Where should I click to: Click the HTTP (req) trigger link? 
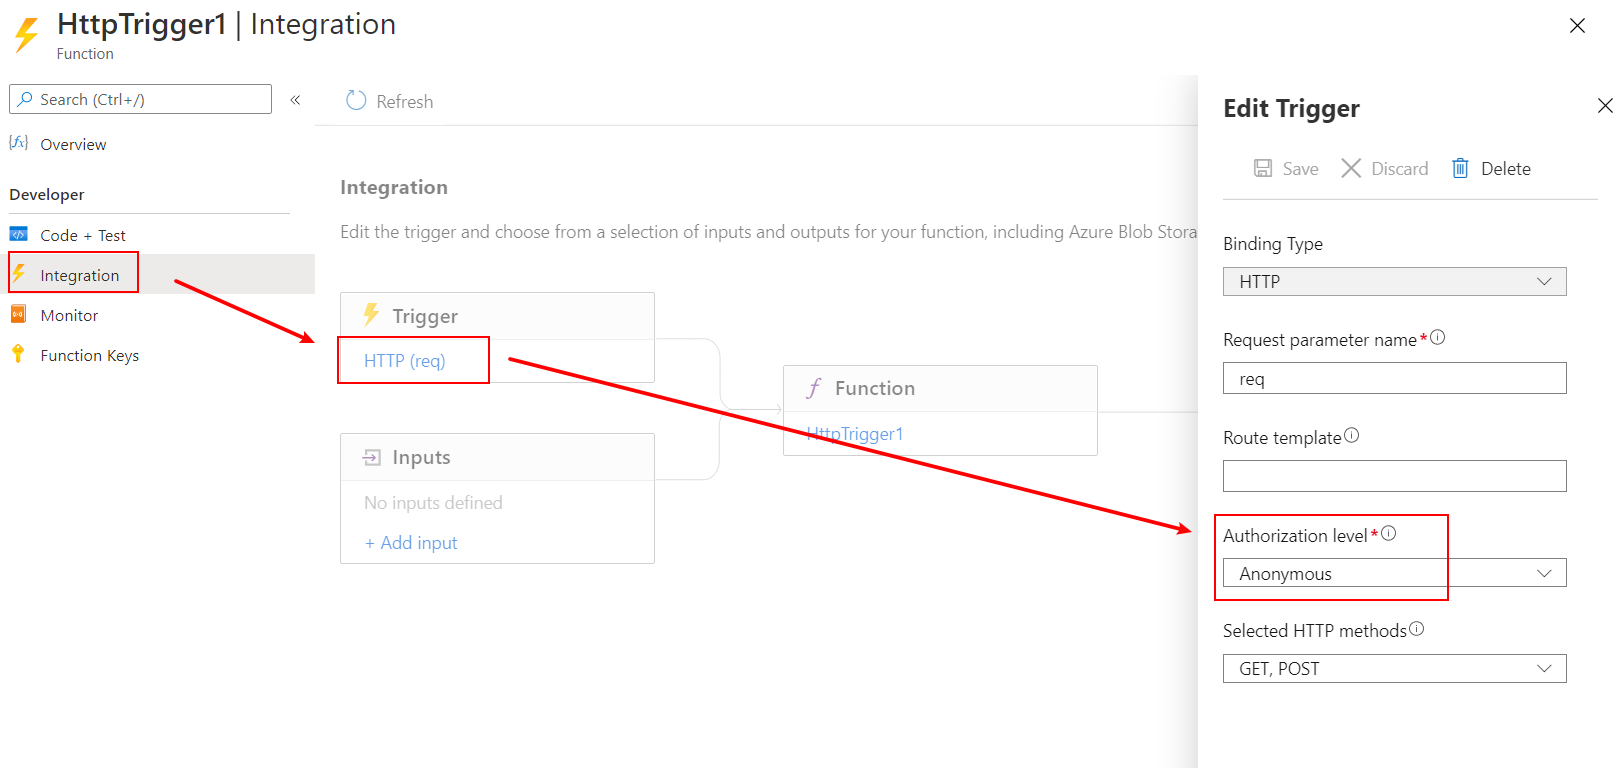(x=405, y=361)
